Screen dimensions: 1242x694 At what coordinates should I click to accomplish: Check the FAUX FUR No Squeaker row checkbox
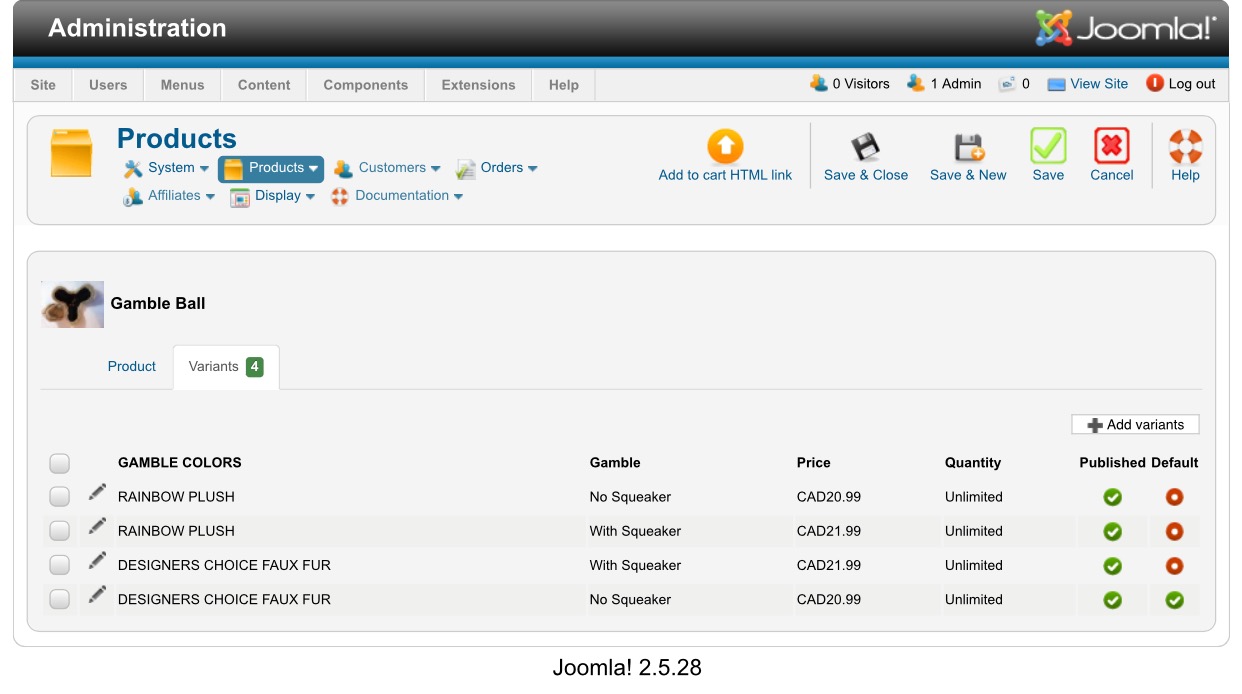pos(60,599)
